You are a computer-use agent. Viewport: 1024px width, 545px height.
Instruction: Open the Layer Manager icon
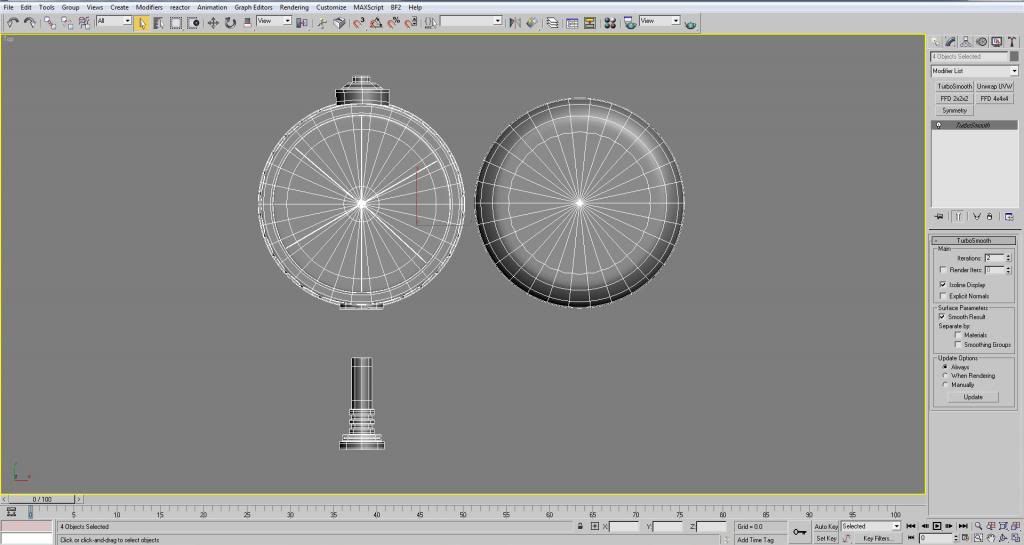coord(552,22)
